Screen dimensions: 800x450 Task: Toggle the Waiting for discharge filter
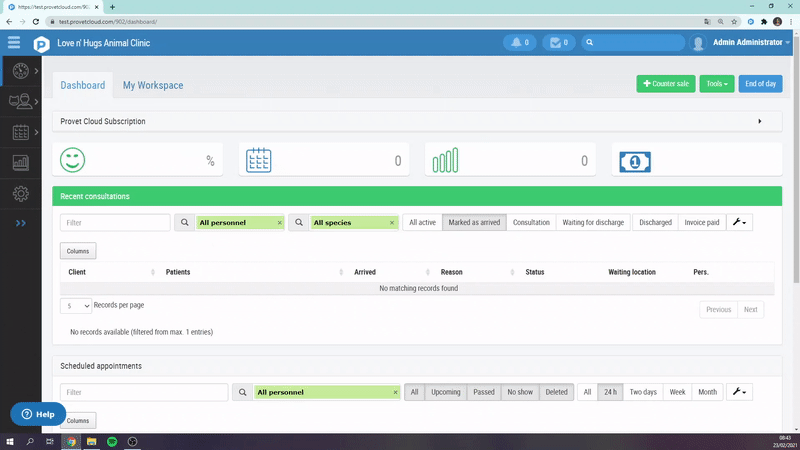pos(593,222)
